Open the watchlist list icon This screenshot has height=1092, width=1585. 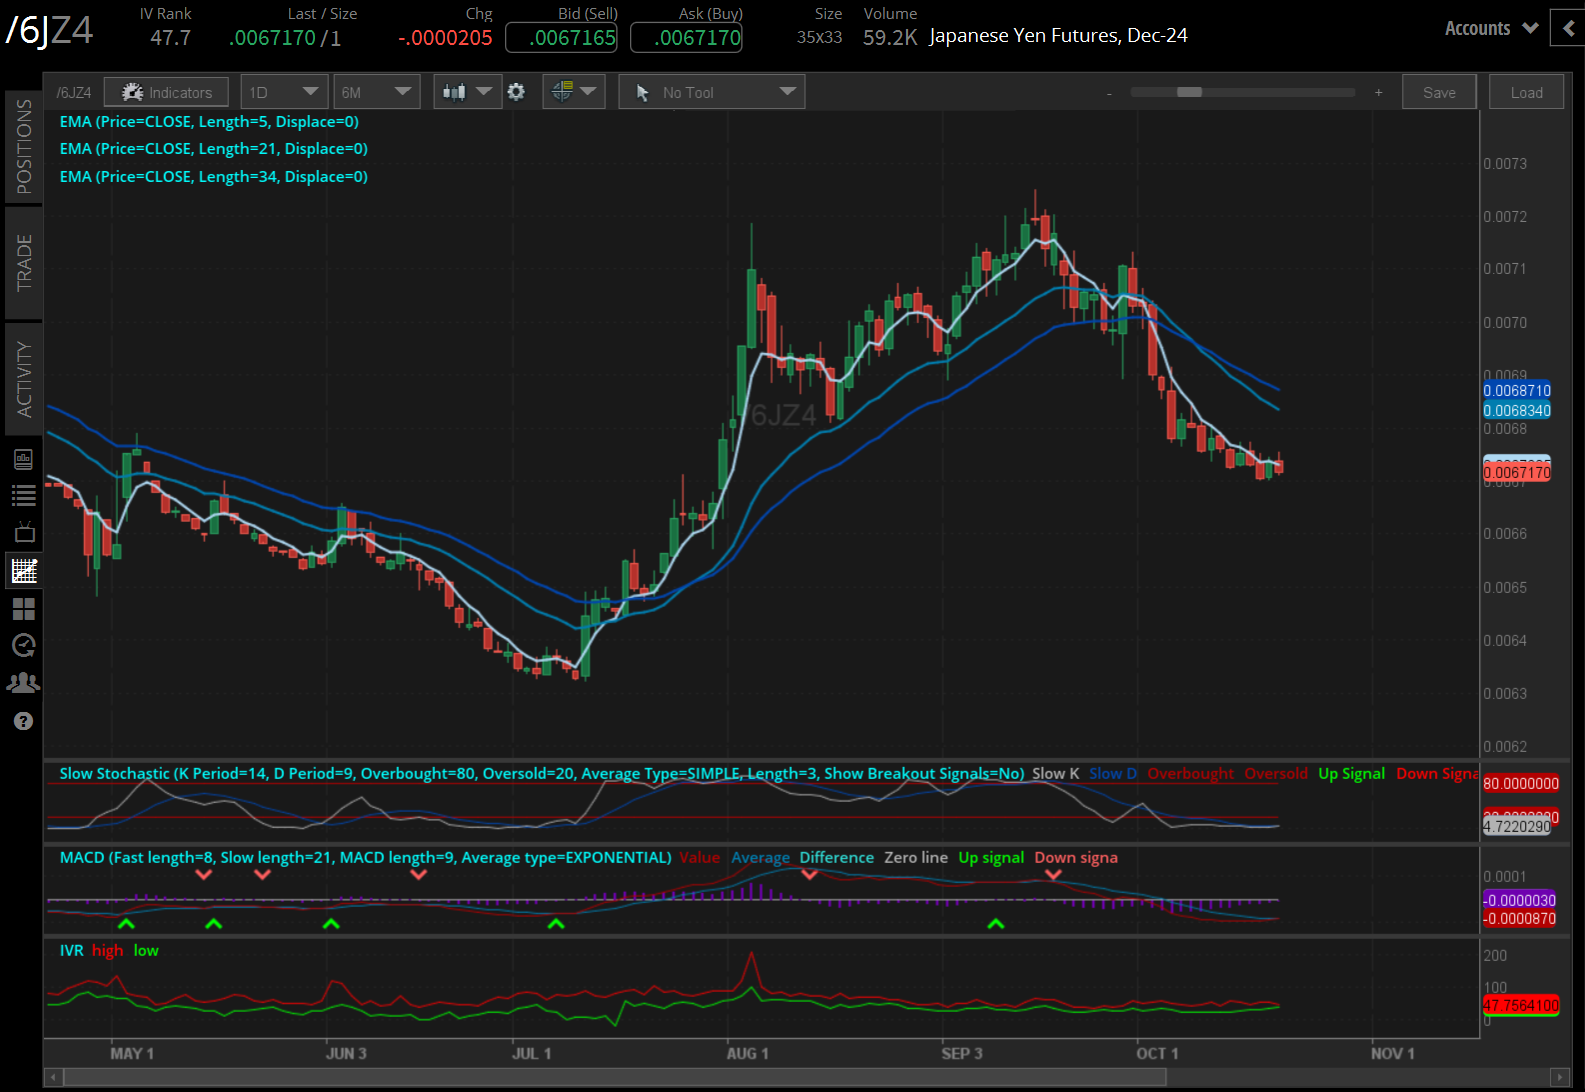pos(24,495)
